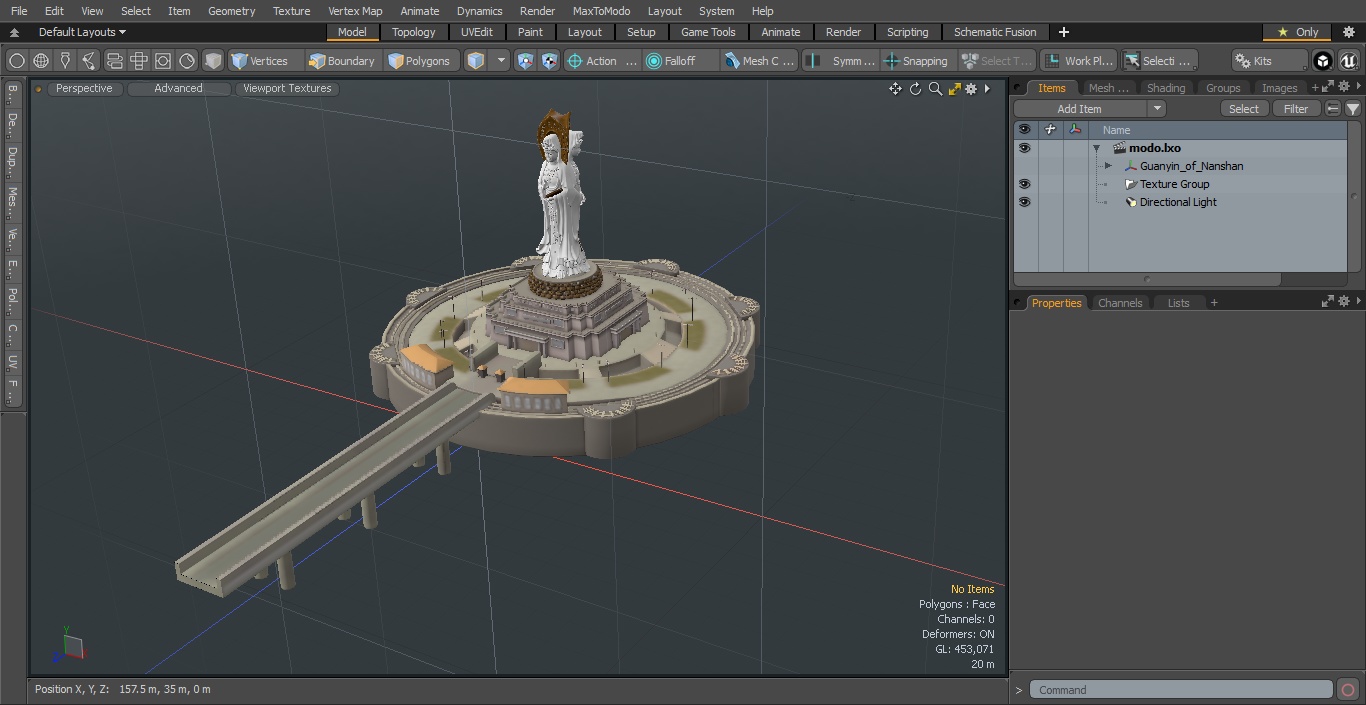Open the MaxToModo menu
Image resolution: width=1366 pixels, height=705 pixels.
pos(601,11)
